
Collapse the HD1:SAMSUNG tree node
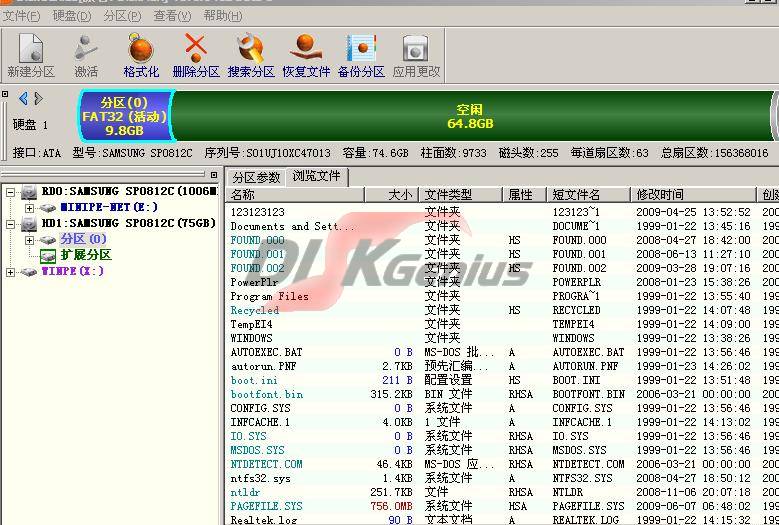tap(10, 224)
